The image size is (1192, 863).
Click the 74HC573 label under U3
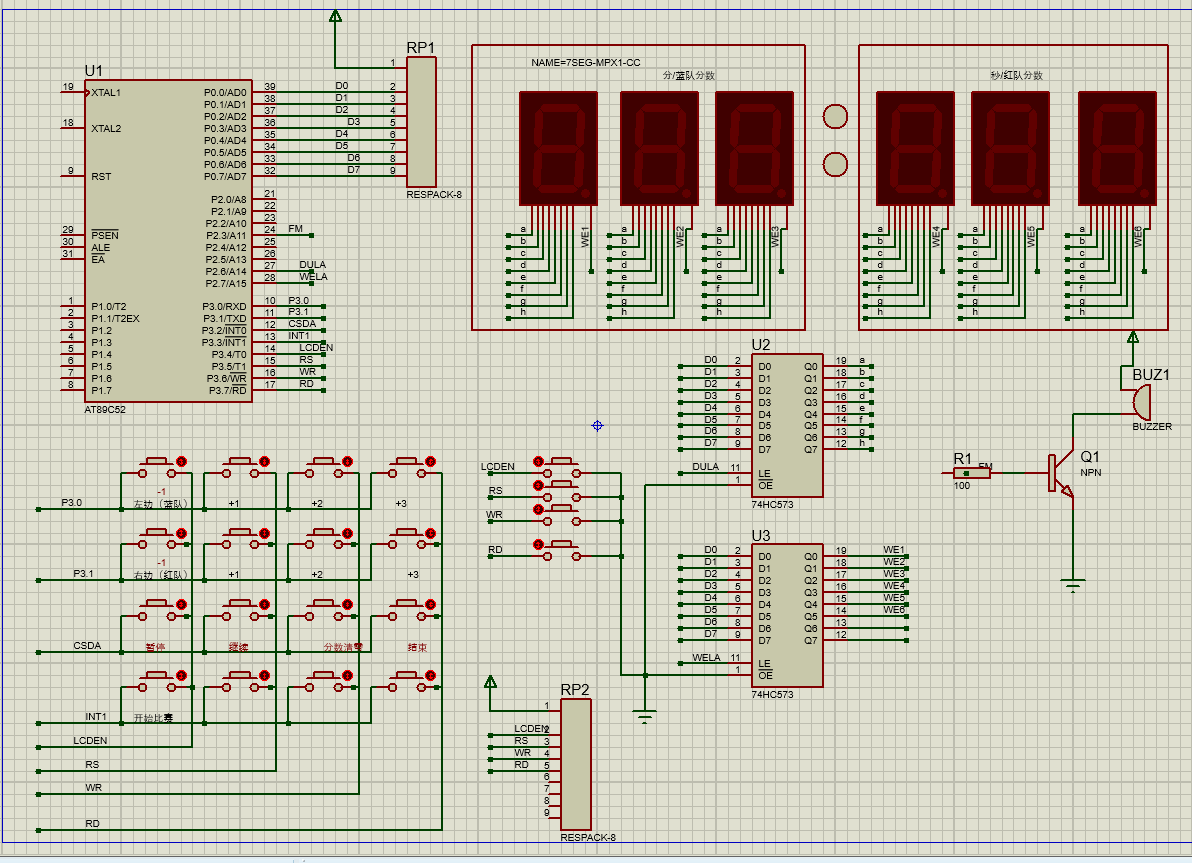click(772, 694)
